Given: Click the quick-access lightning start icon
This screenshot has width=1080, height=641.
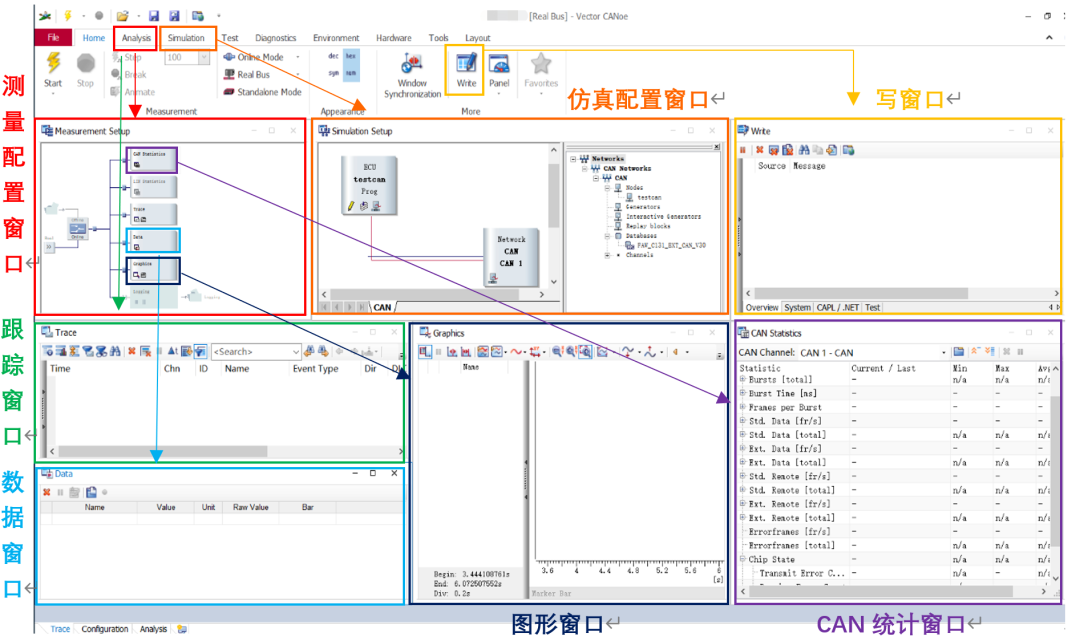Looking at the screenshot, I should 68,15.
